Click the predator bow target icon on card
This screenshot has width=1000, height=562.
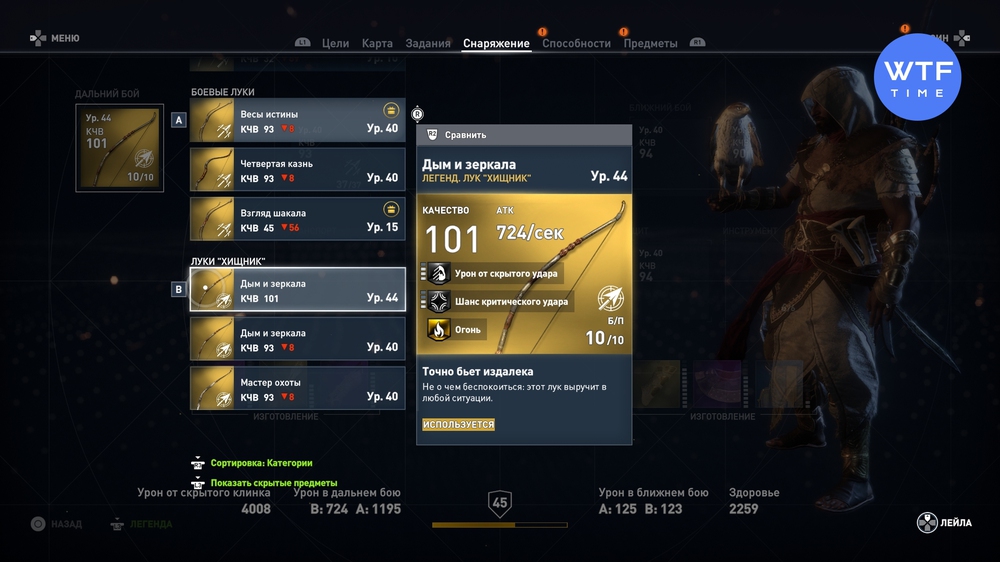pos(610,299)
